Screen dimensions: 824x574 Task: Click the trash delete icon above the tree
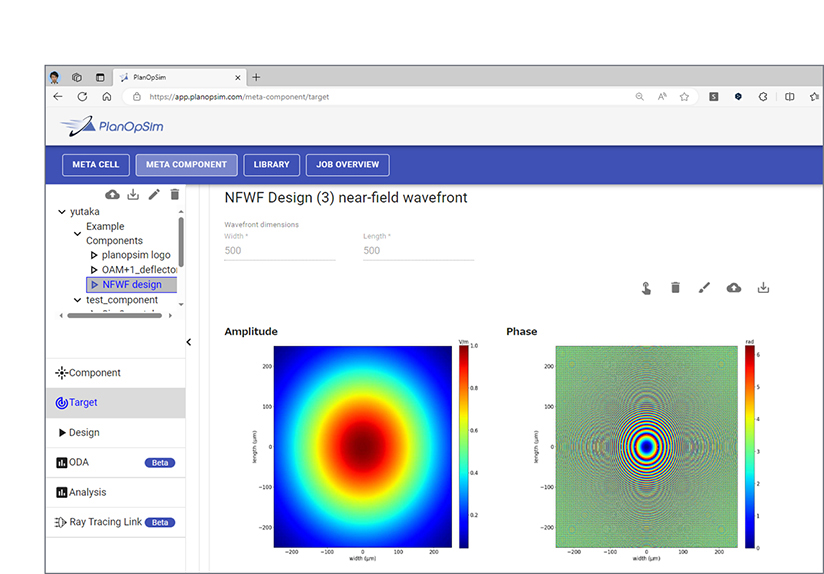pyautogui.click(x=175, y=194)
